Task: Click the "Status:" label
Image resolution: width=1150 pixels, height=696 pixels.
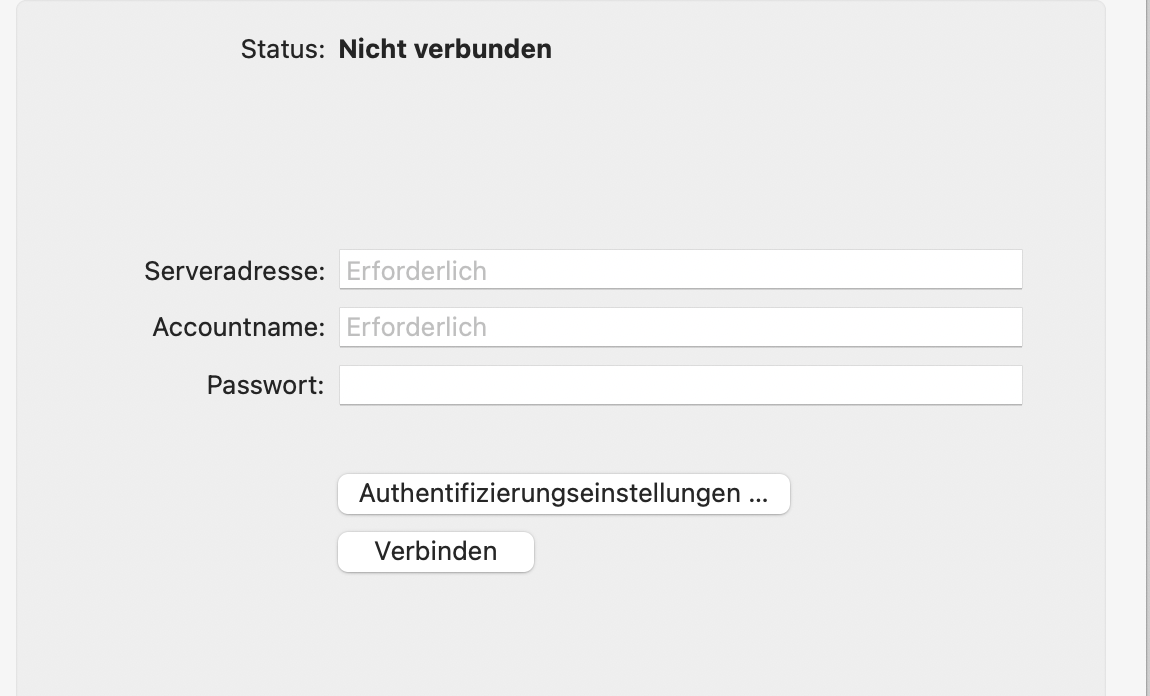Action: [x=282, y=49]
